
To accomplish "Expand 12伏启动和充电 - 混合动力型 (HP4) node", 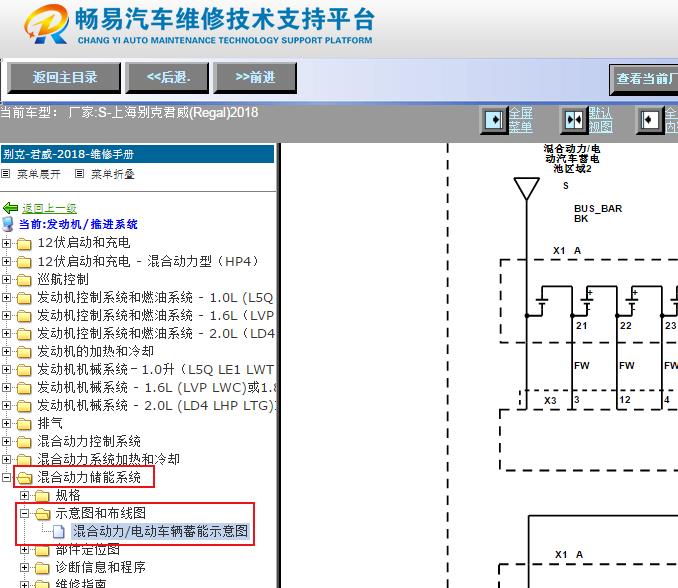I will pos(6,262).
